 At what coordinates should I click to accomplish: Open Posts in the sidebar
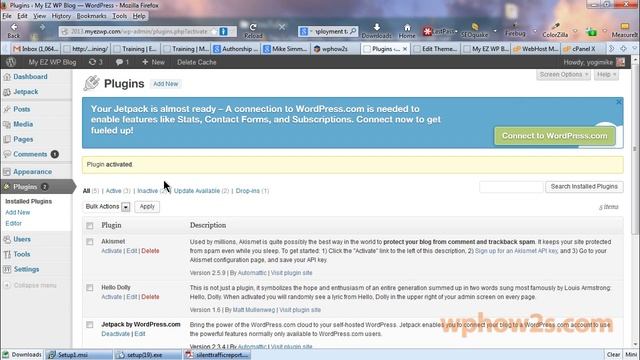coord(22,109)
